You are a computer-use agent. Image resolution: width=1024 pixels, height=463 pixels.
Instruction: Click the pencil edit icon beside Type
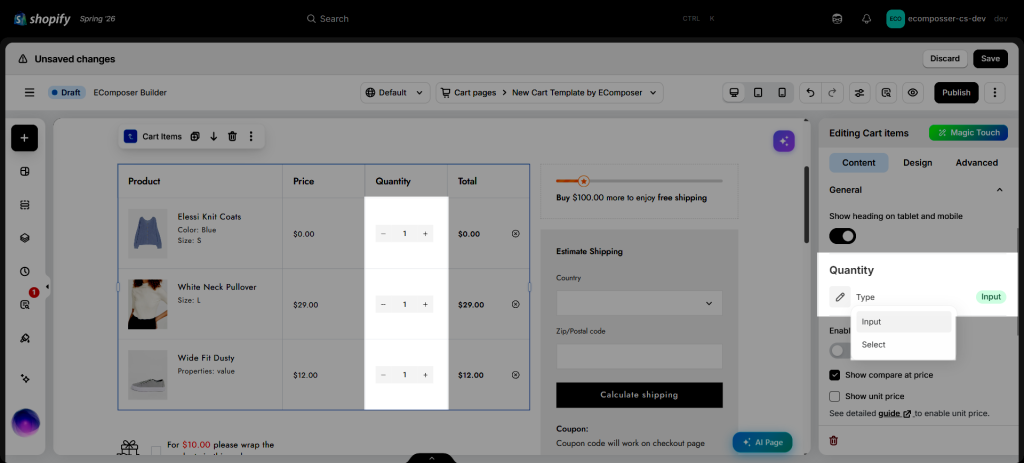(x=840, y=296)
